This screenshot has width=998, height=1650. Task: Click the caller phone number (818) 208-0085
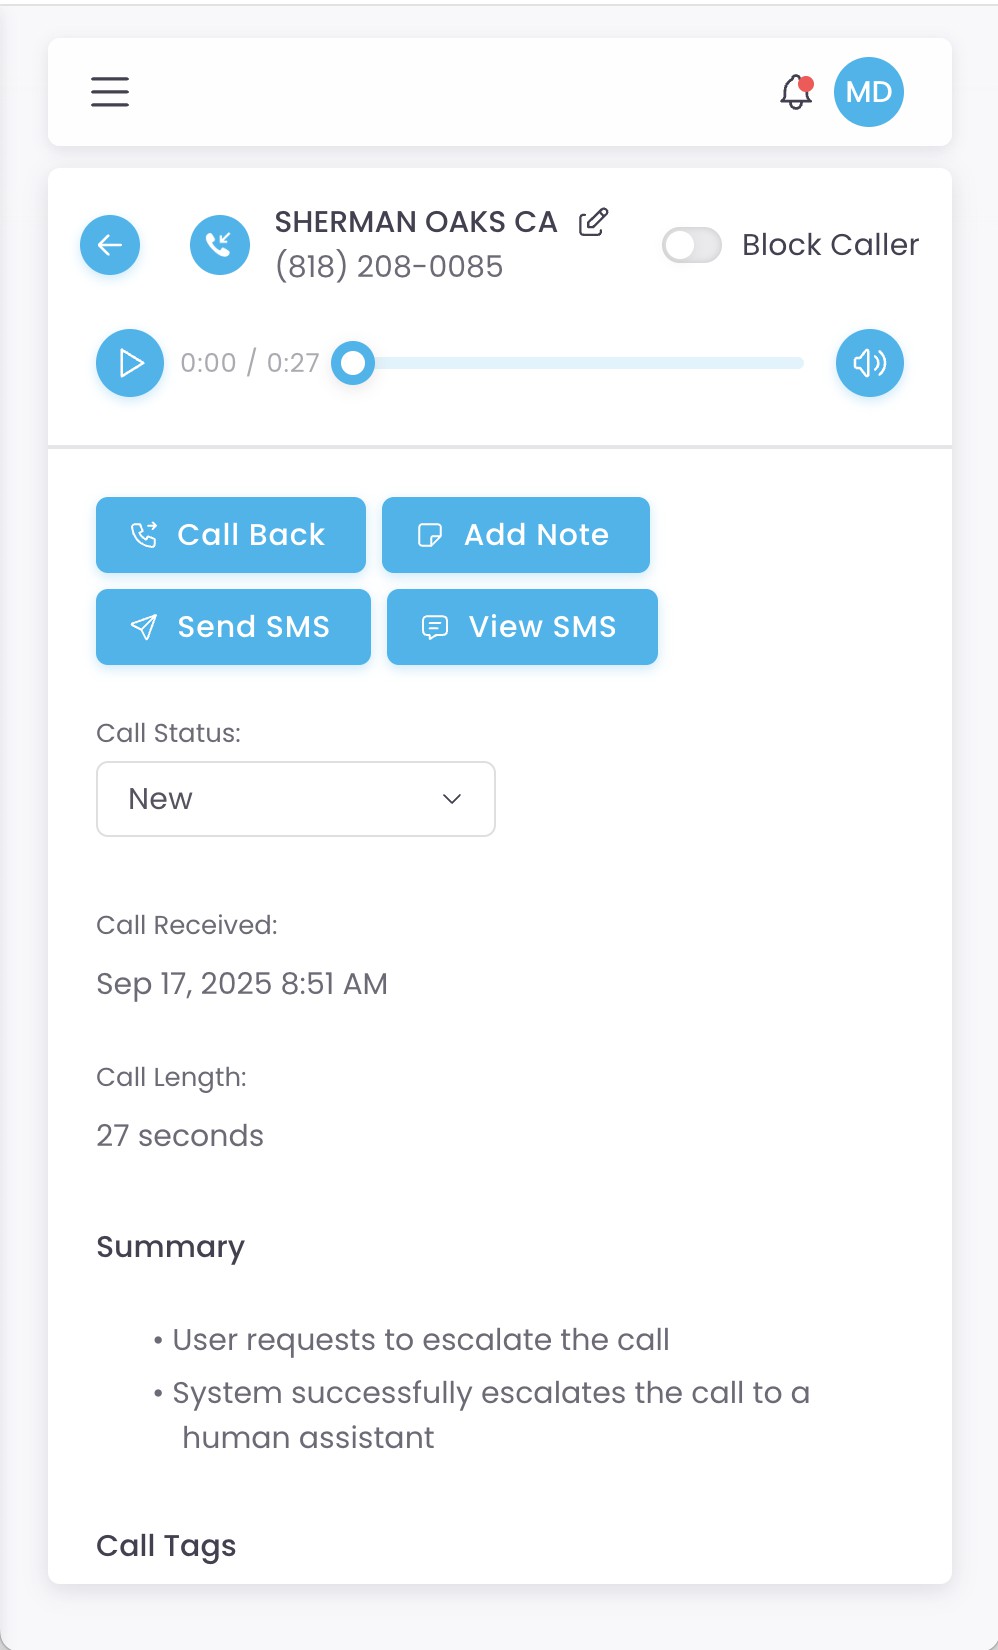[389, 267]
